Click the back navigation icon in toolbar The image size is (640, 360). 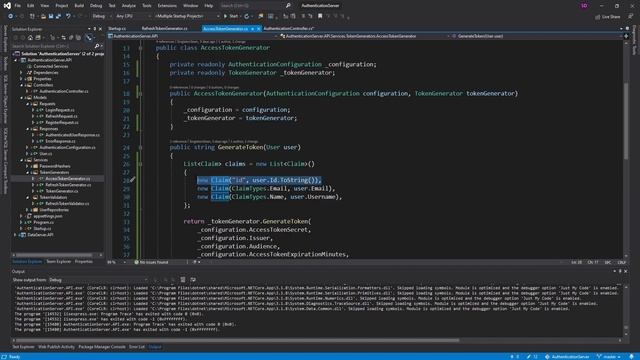(x=11, y=16)
